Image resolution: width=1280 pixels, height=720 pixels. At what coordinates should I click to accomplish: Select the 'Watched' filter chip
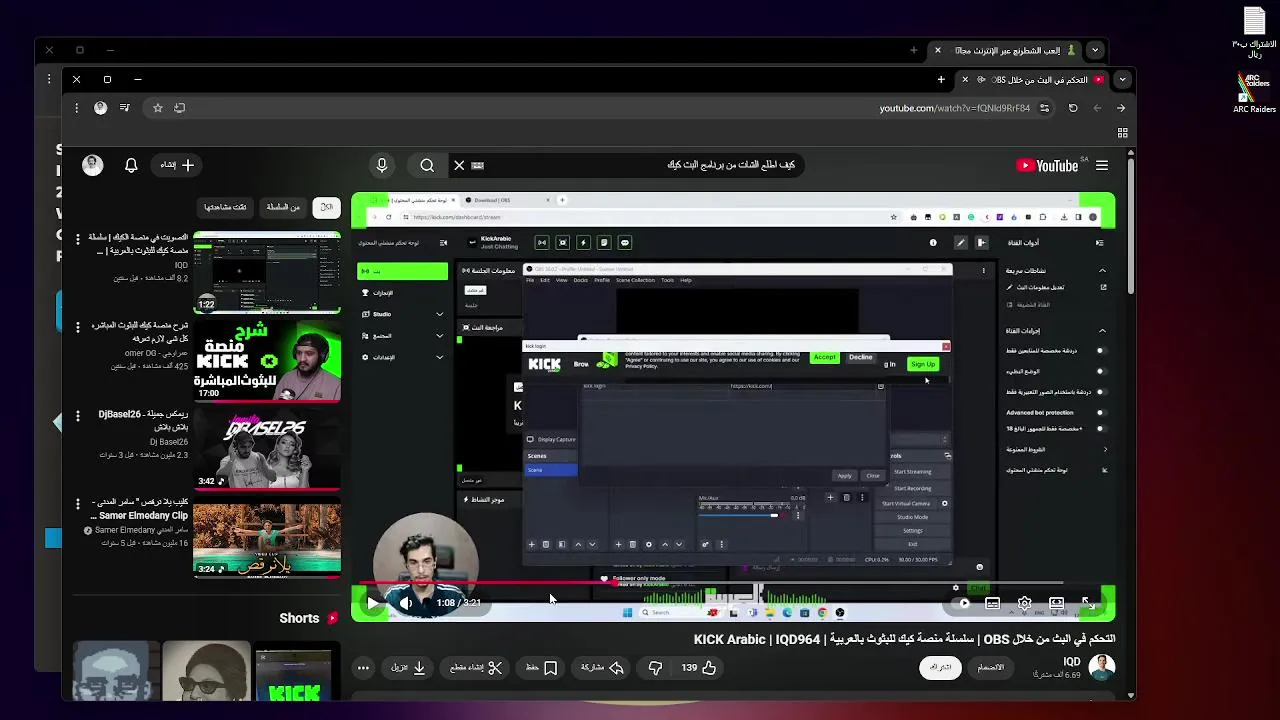click(225, 207)
